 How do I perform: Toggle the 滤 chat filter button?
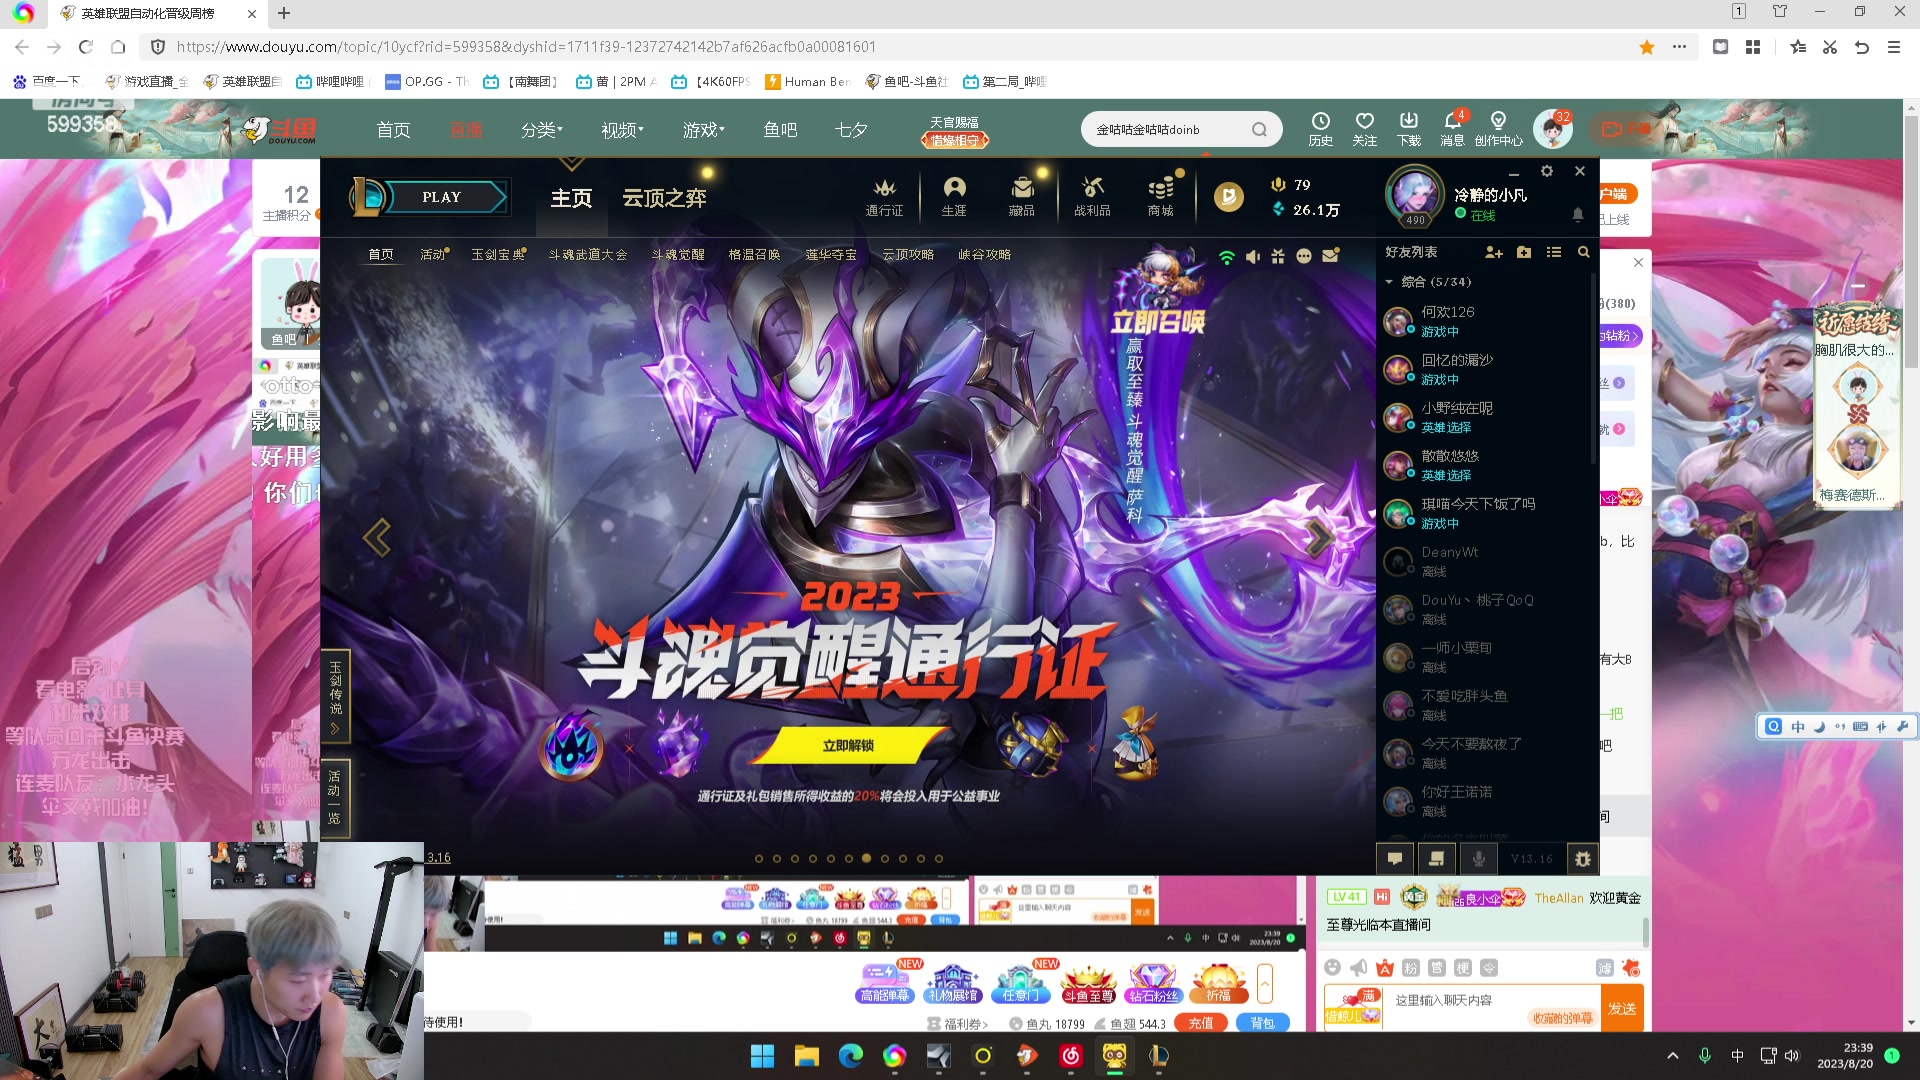pyautogui.click(x=1604, y=967)
